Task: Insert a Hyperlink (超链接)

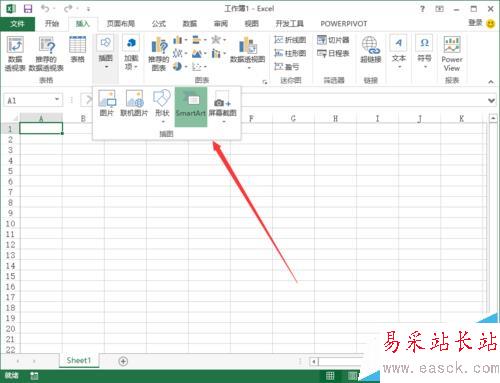Action: point(370,50)
